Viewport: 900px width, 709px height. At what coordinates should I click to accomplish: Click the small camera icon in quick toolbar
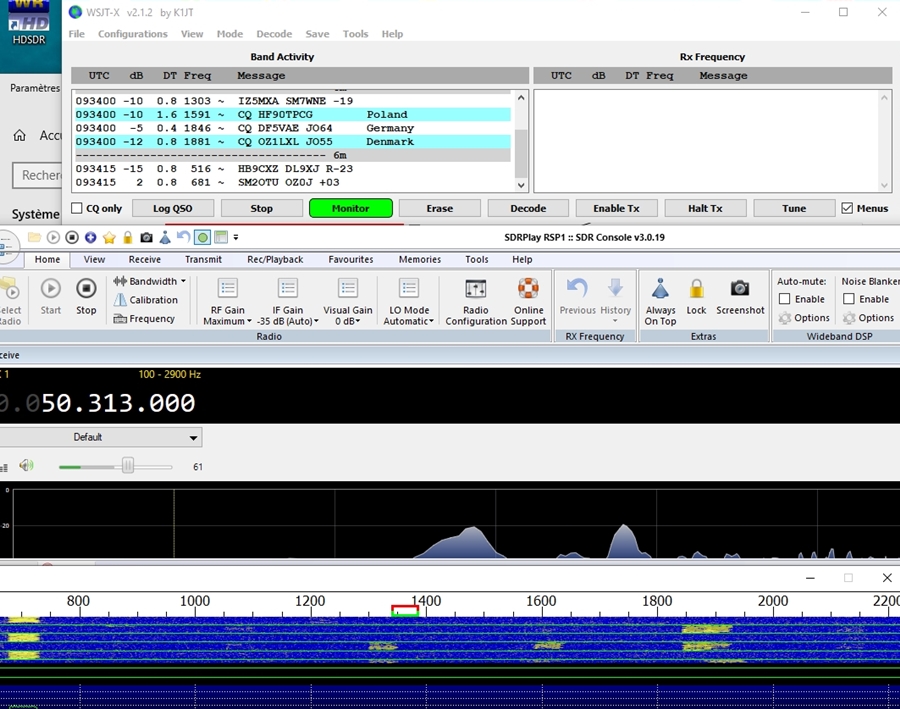tap(146, 237)
